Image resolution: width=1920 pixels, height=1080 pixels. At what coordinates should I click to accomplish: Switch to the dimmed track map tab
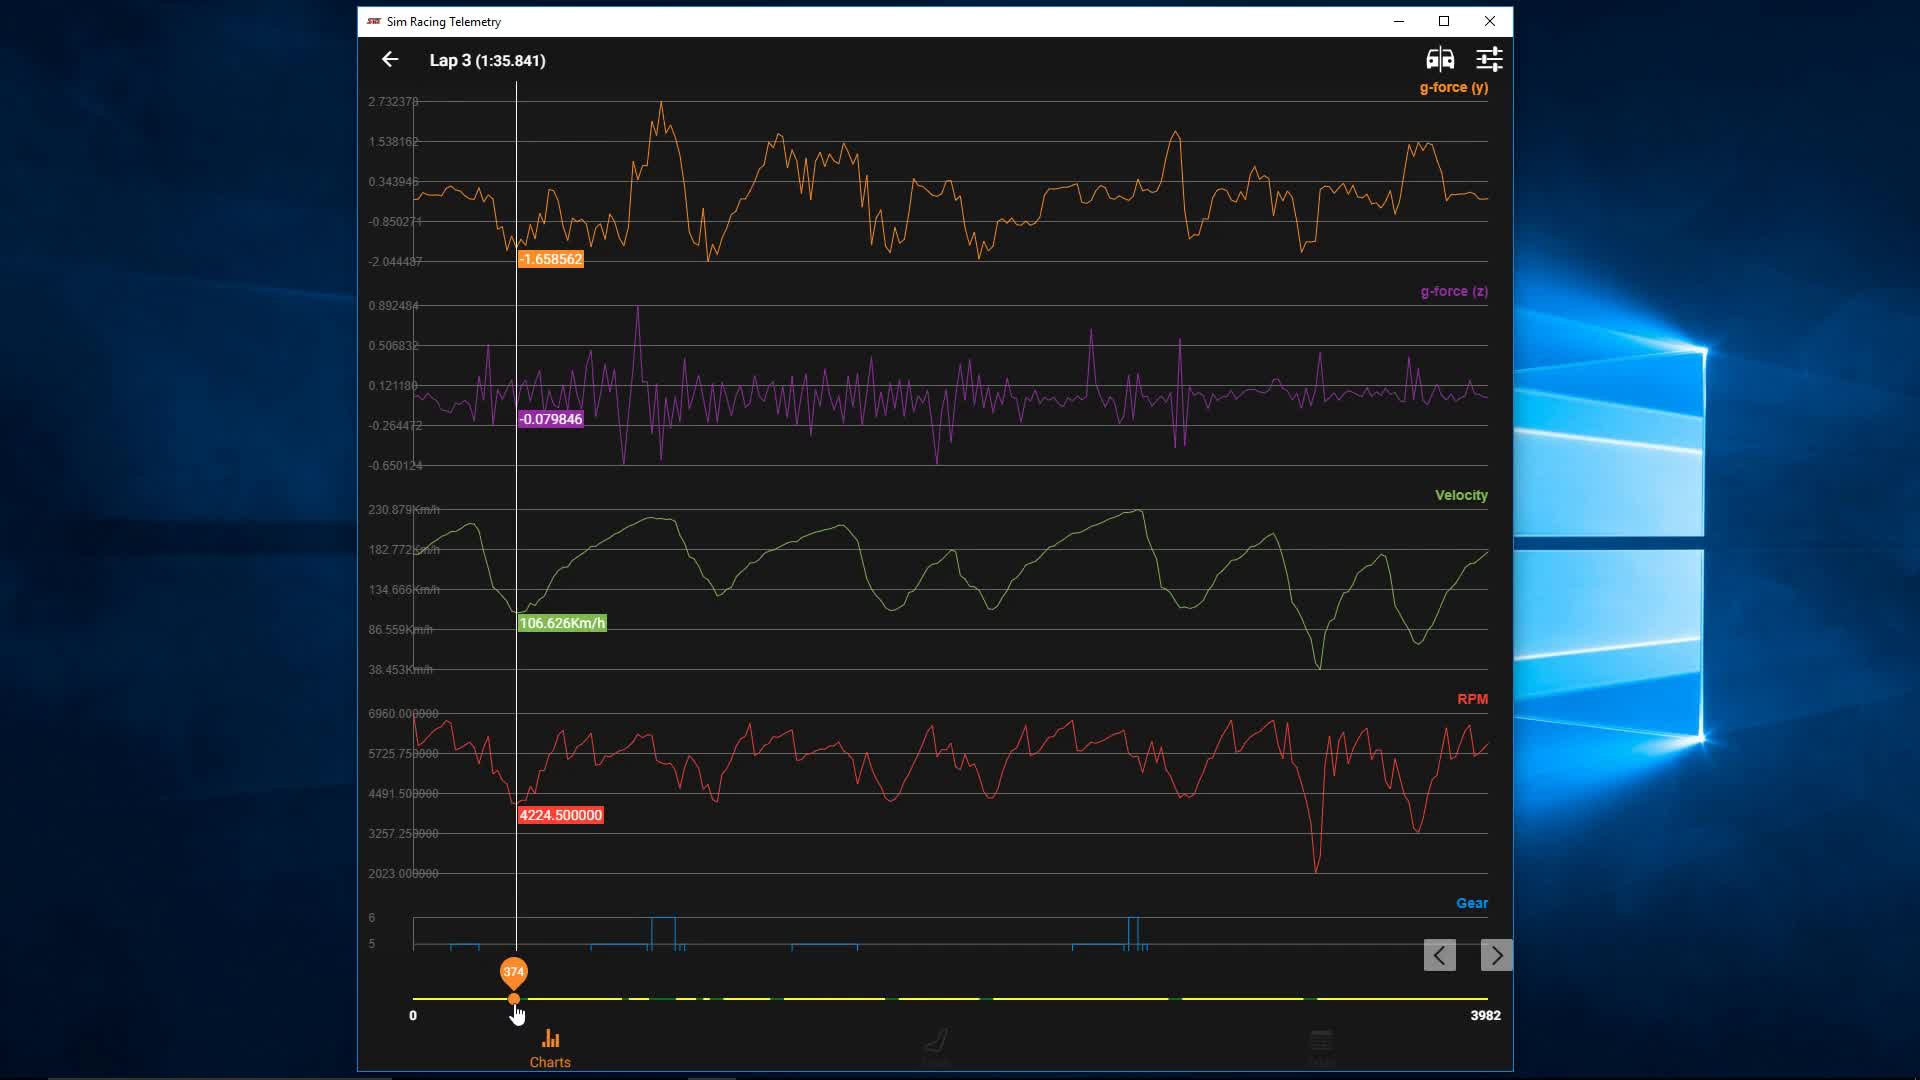tap(936, 1047)
